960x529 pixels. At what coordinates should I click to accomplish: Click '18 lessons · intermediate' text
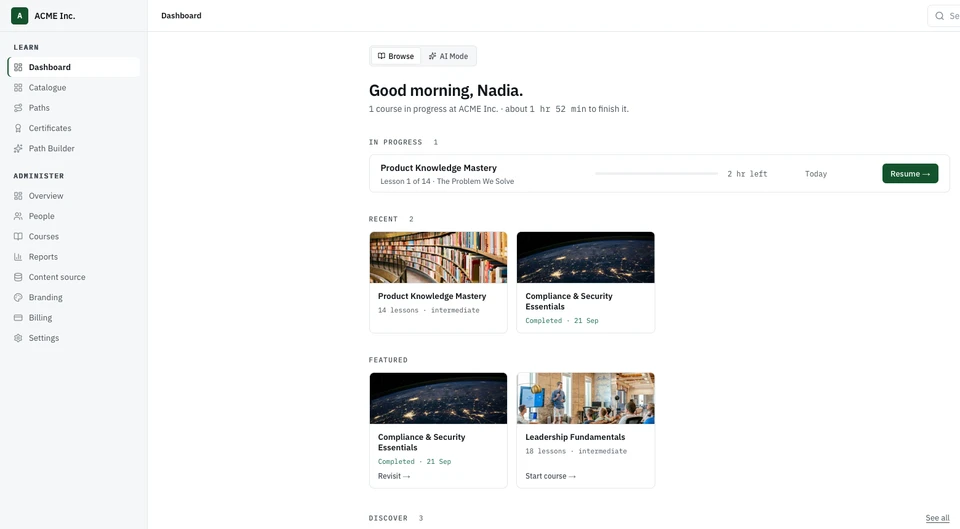576,451
